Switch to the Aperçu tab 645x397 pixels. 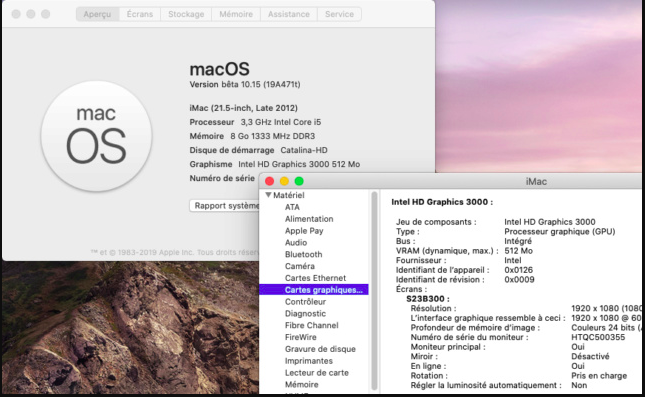click(x=97, y=14)
